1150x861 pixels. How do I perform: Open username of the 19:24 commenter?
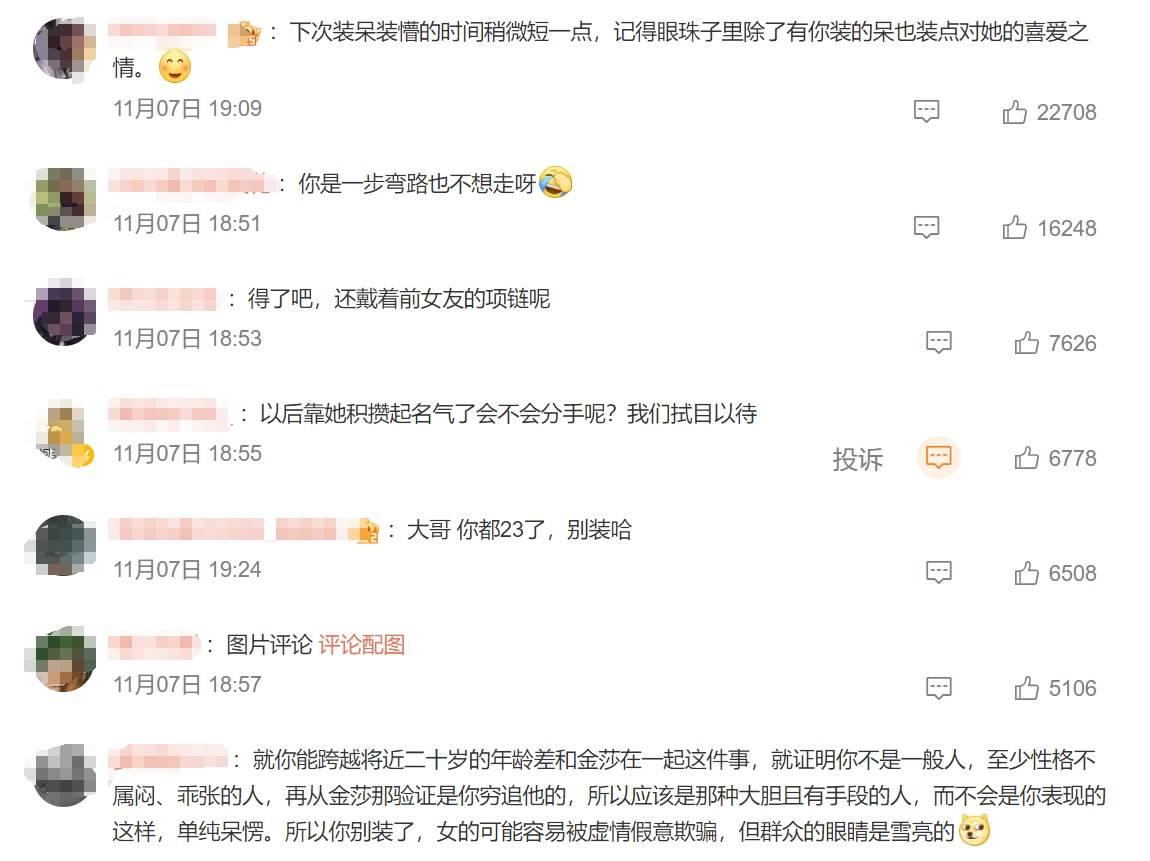243,530
